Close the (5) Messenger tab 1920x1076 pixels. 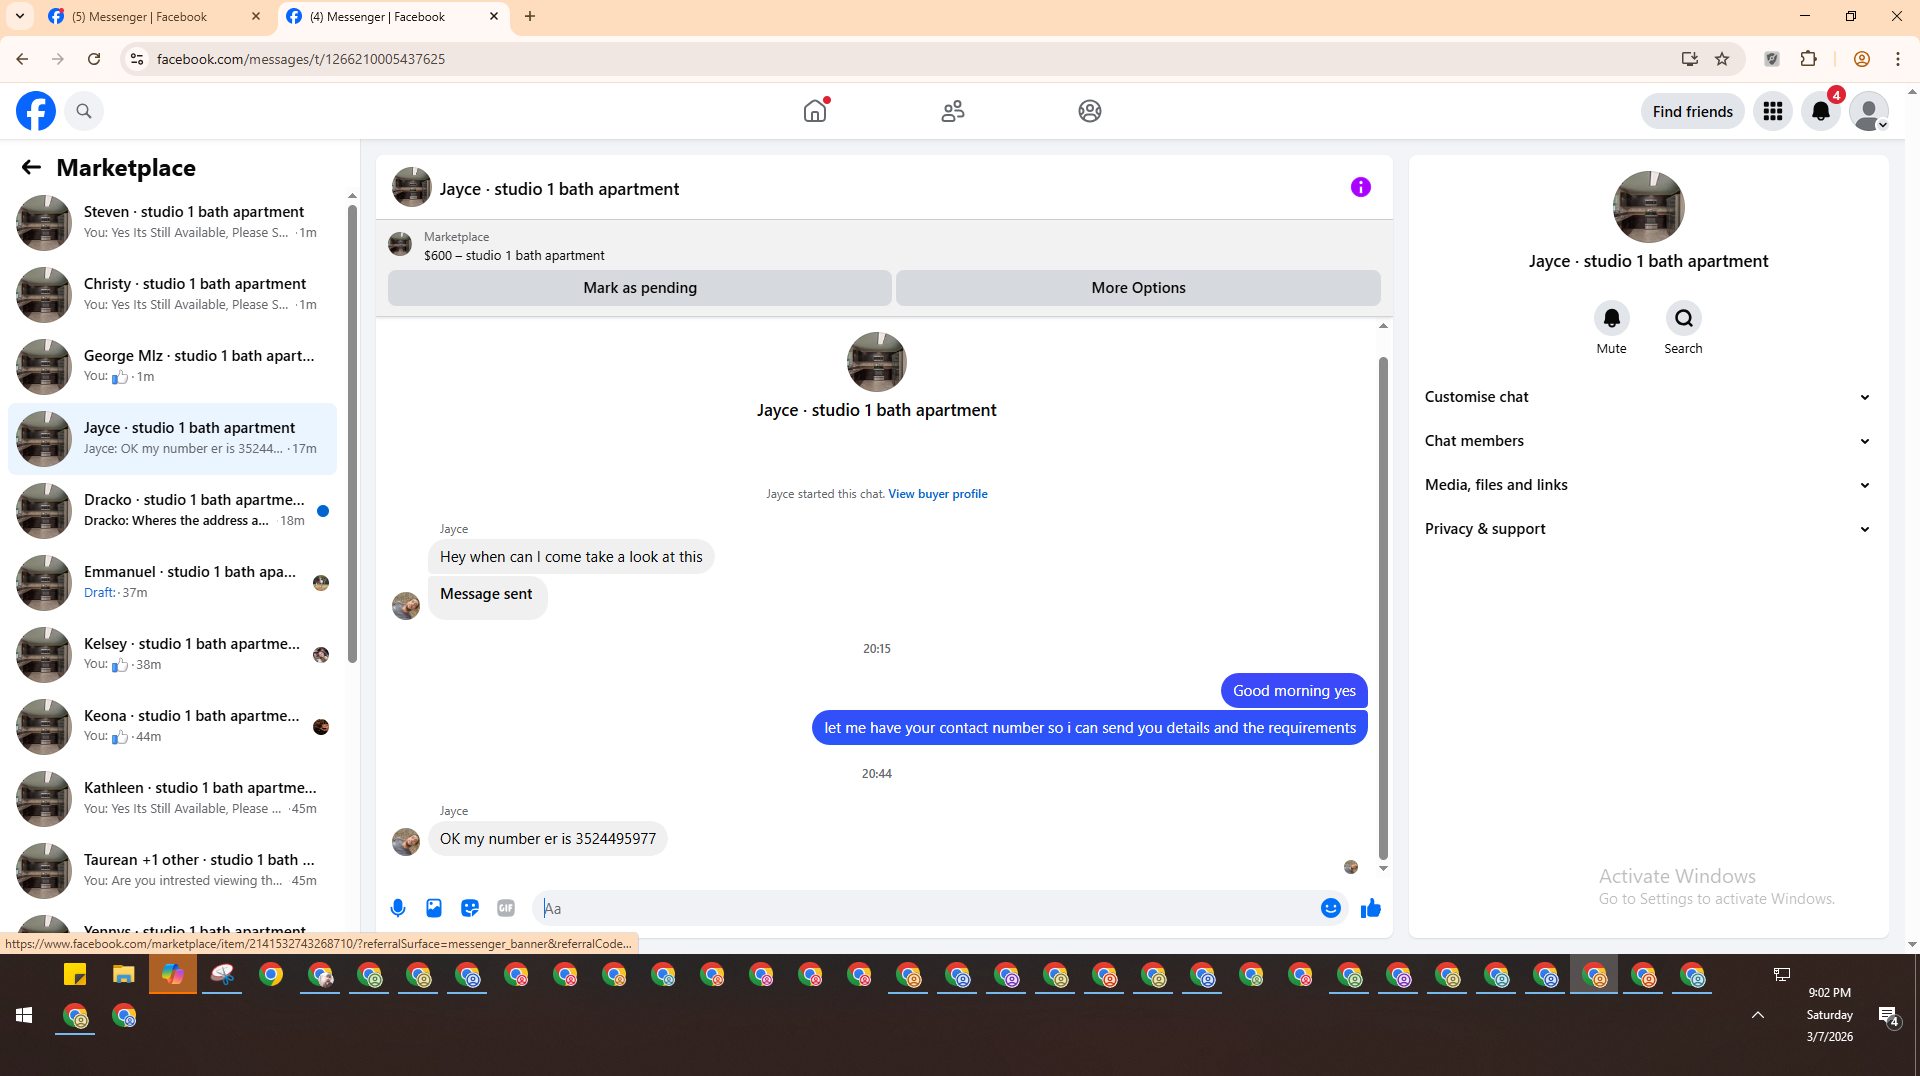click(256, 17)
